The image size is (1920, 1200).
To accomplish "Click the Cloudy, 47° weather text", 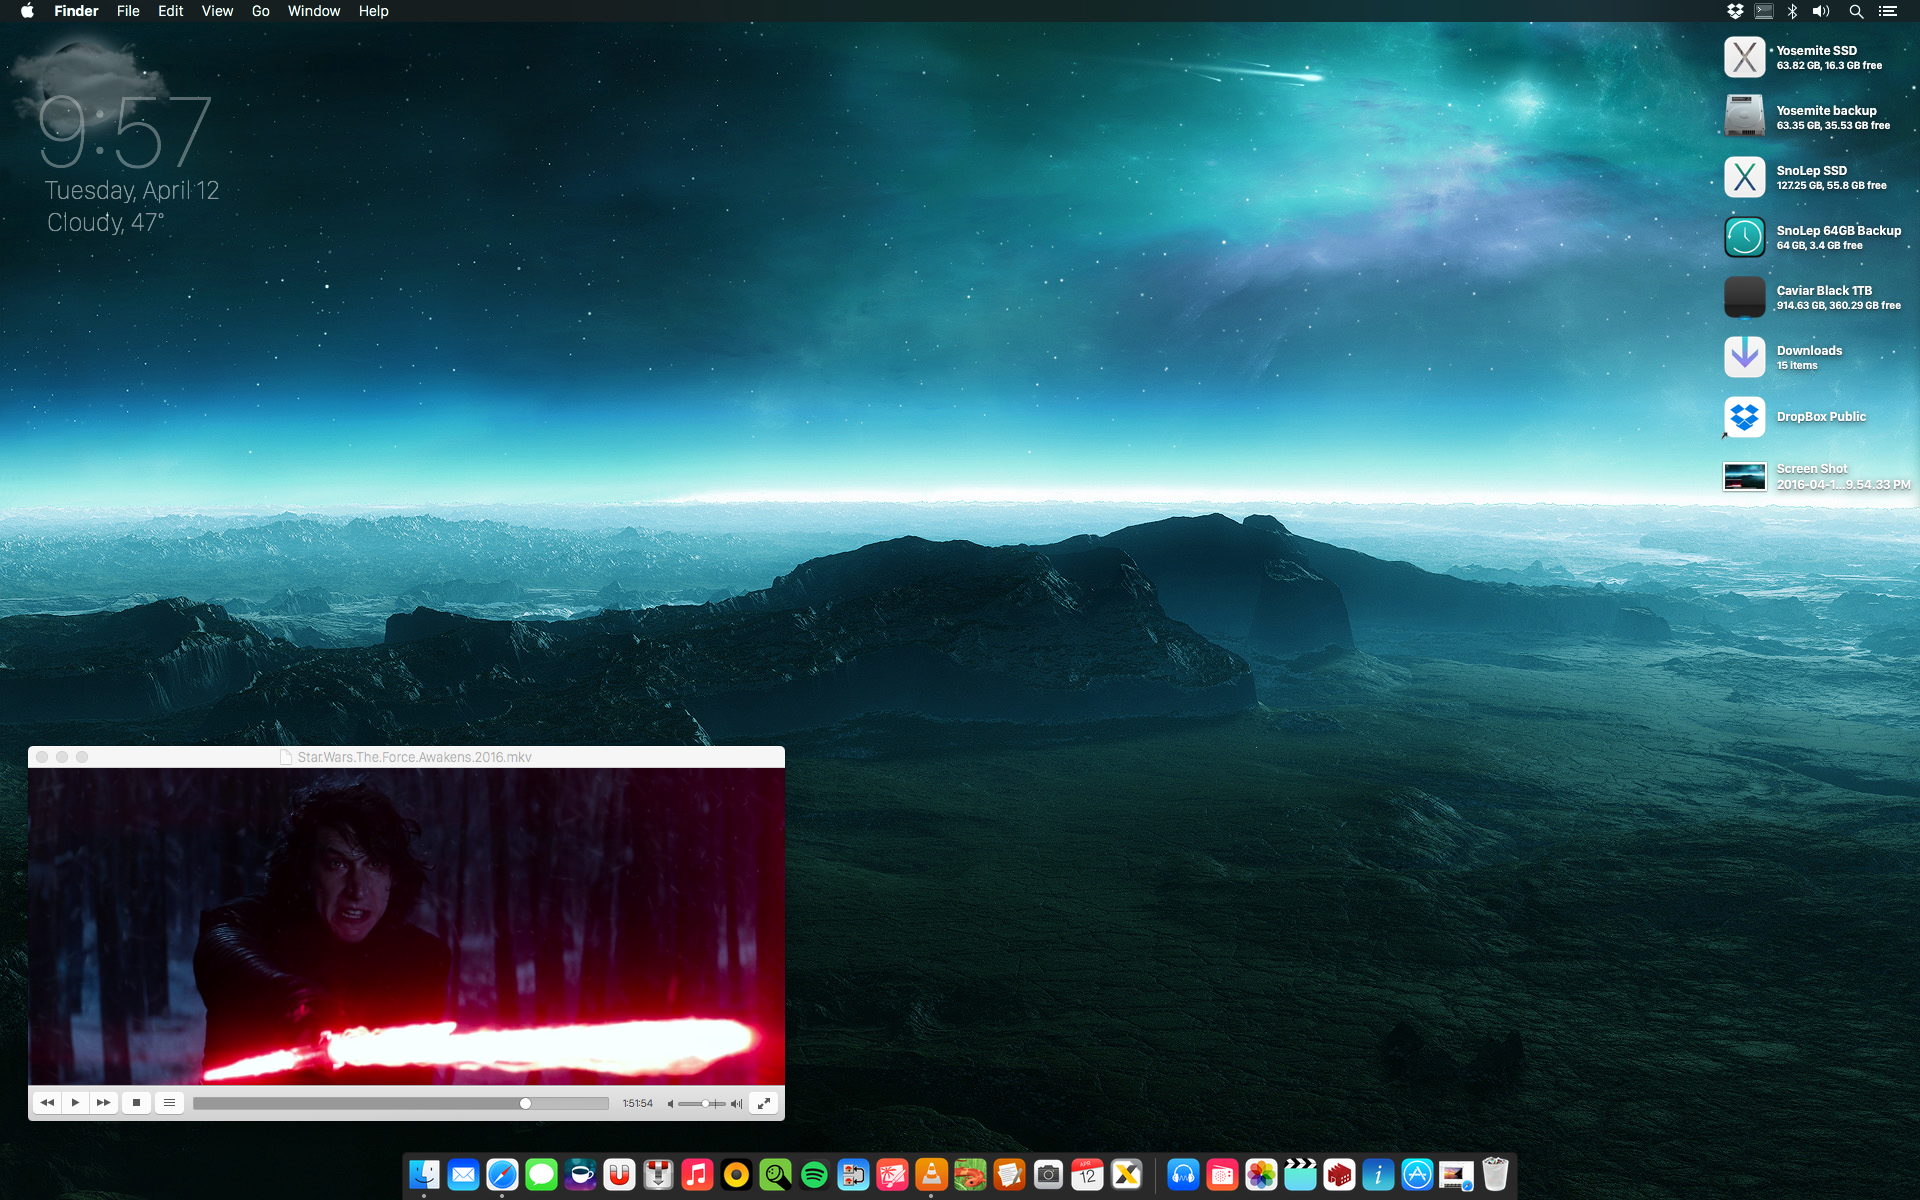I will [x=105, y=222].
